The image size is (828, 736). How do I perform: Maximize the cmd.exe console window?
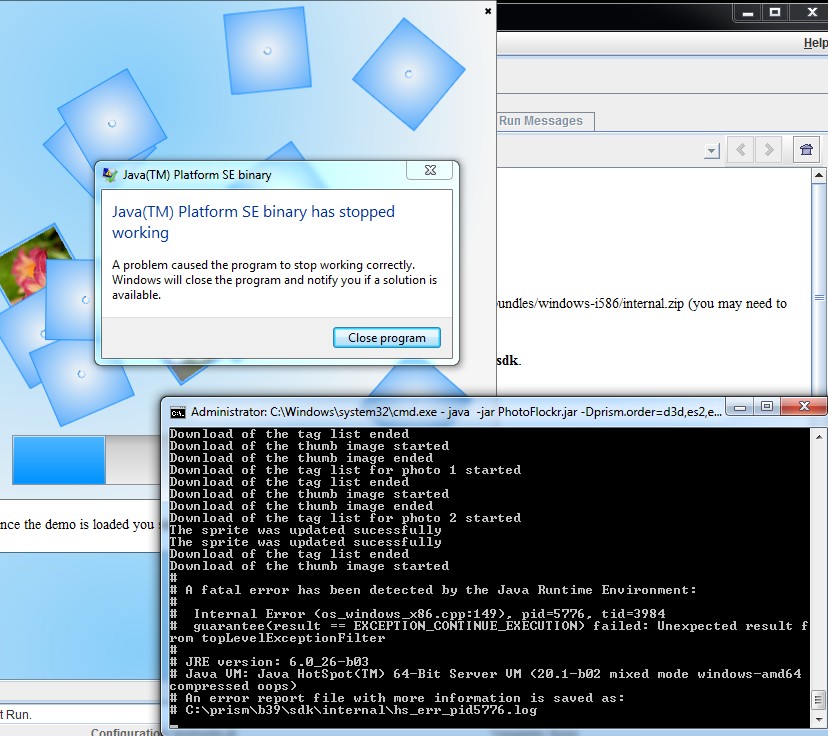click(x=767, y=407)
